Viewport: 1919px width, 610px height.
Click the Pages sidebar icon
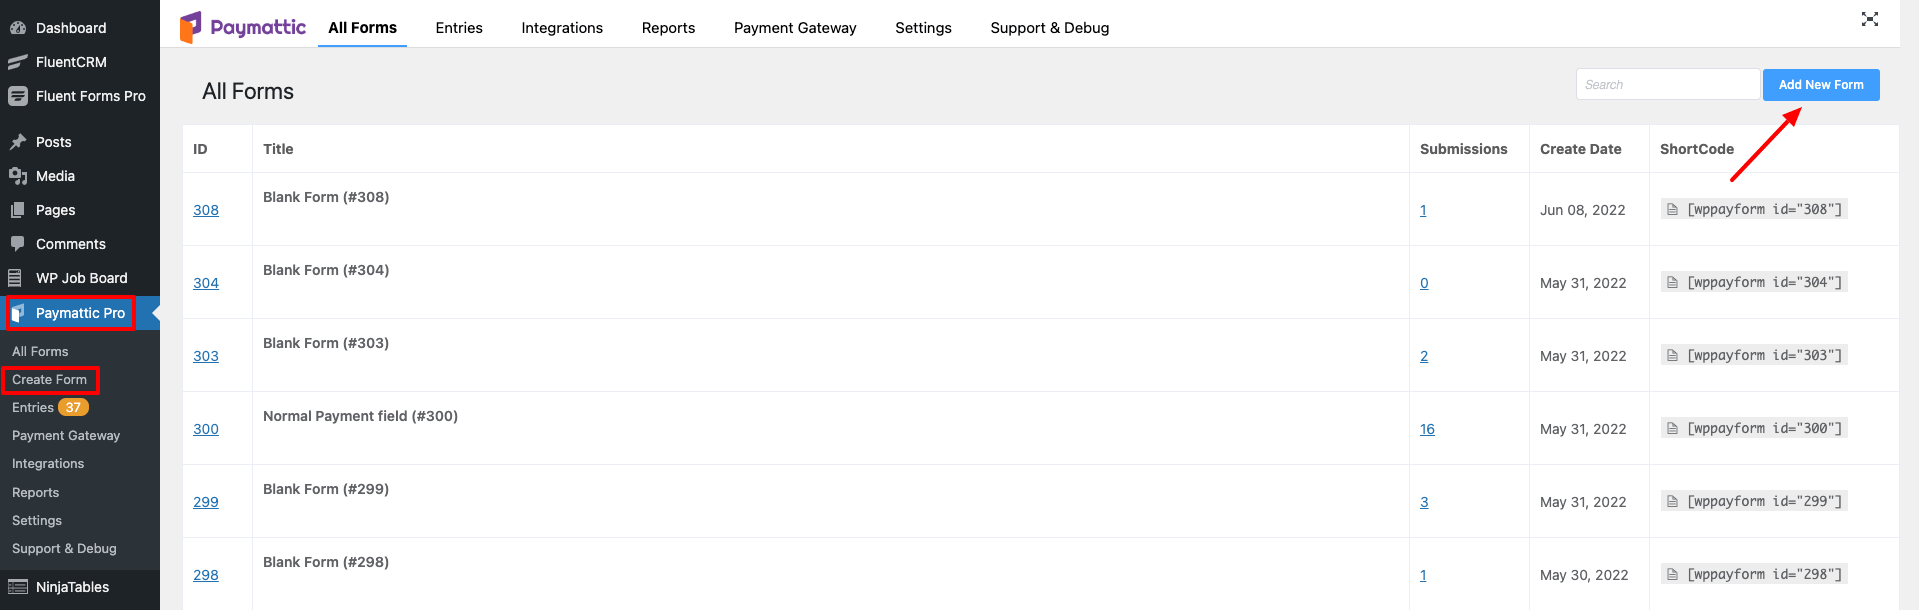click(18, 210)
